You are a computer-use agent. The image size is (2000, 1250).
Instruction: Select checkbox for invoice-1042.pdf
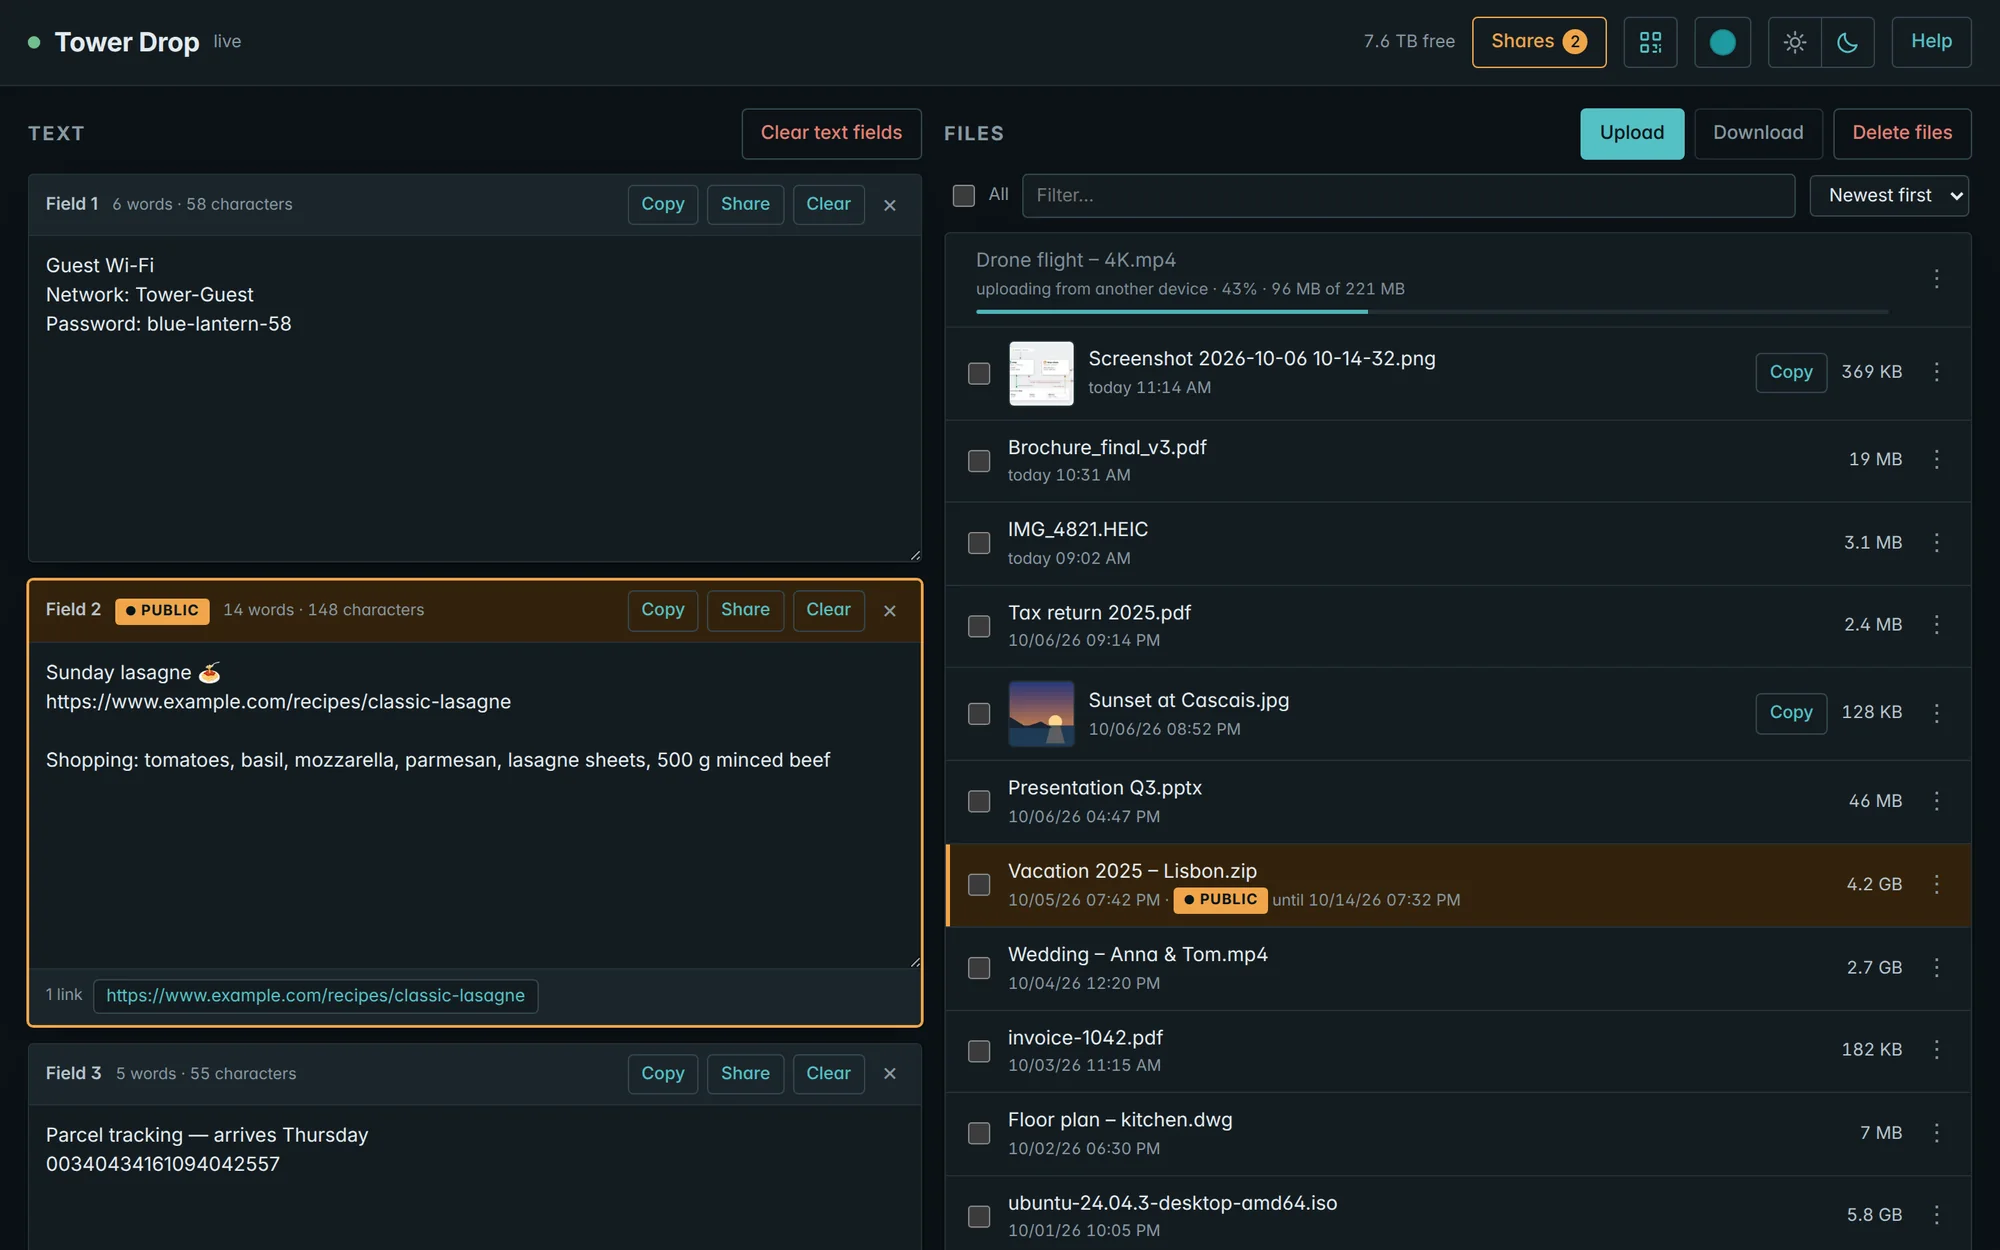click(979, 1051)
